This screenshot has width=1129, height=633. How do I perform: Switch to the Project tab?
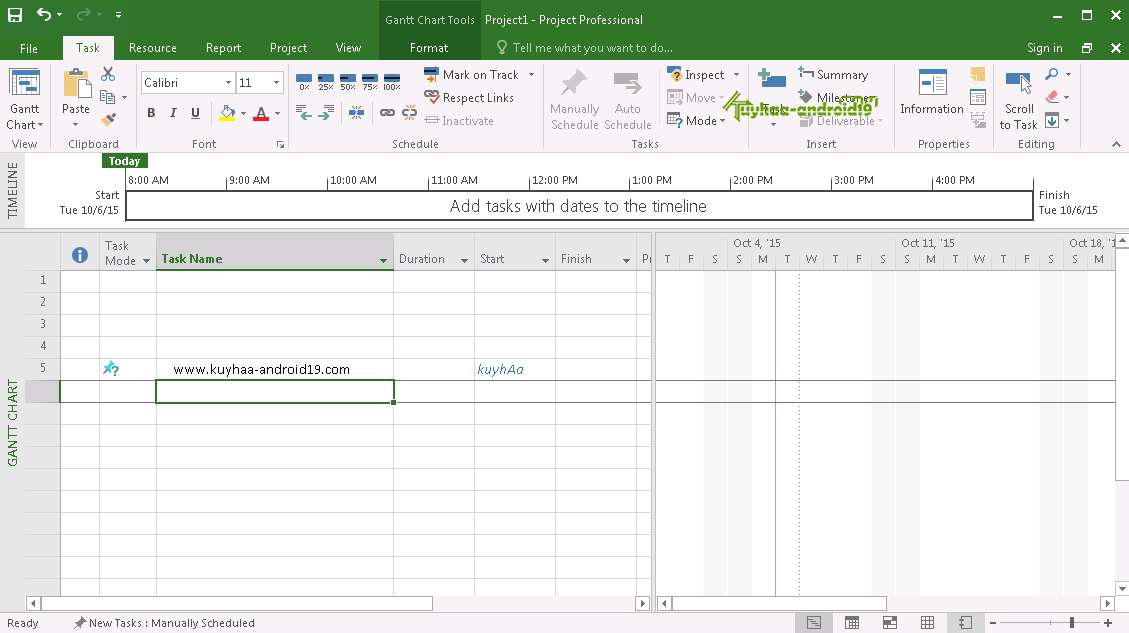pos(288,48)
